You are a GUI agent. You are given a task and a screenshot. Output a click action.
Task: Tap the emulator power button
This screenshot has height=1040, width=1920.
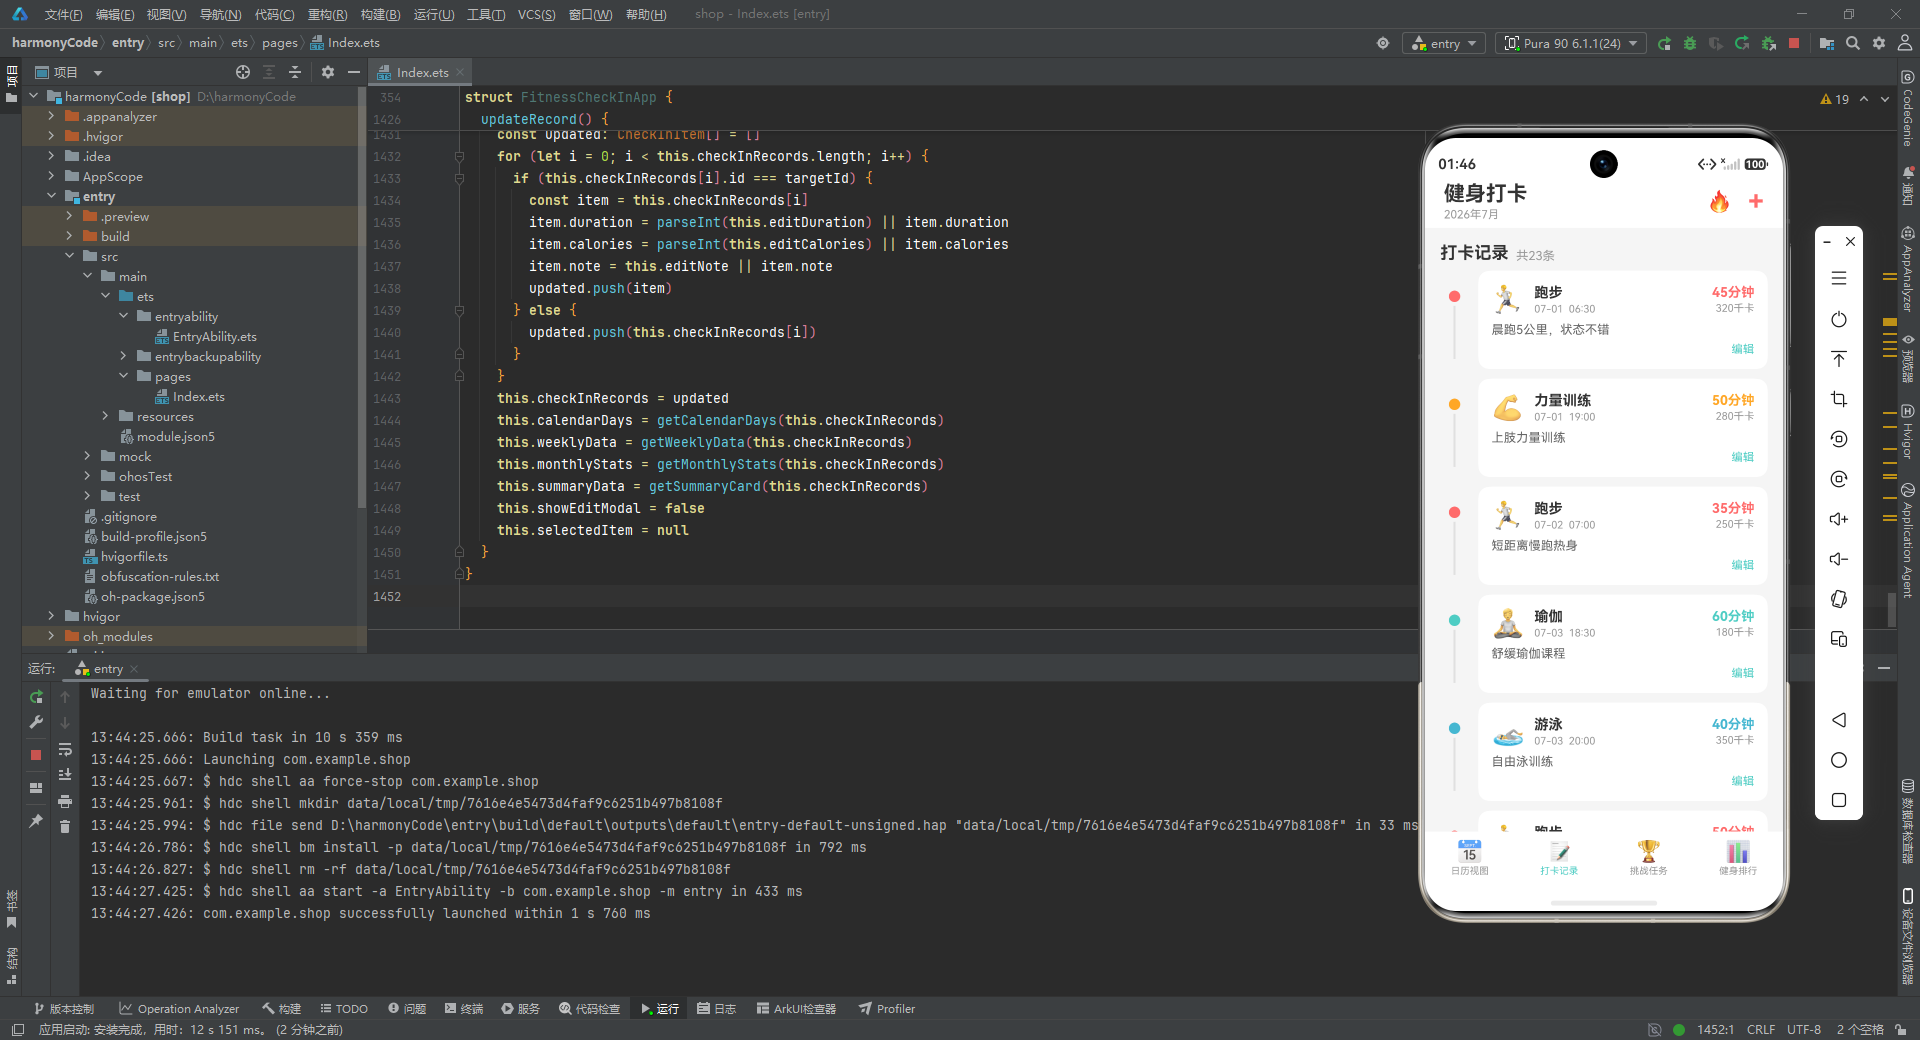[1839, 319]
